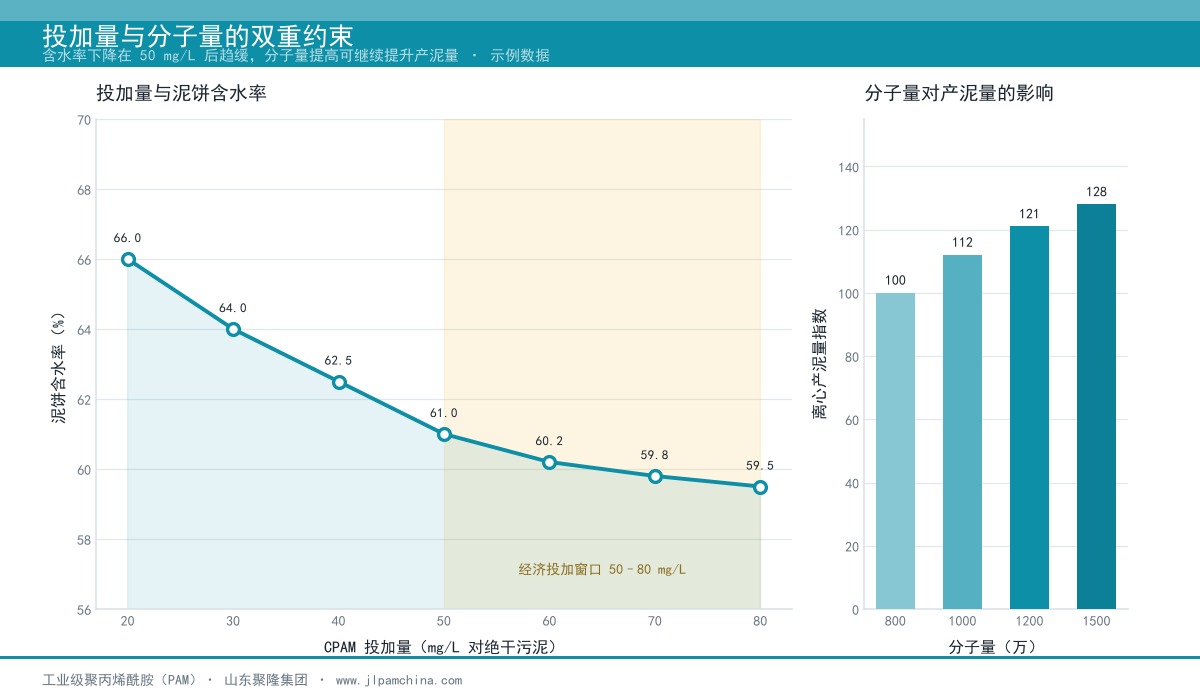The width and height of the screenshot is (1200, 700).
Task: Click the line chart x-axis tick 40
Action: click(x=339, y=621)
